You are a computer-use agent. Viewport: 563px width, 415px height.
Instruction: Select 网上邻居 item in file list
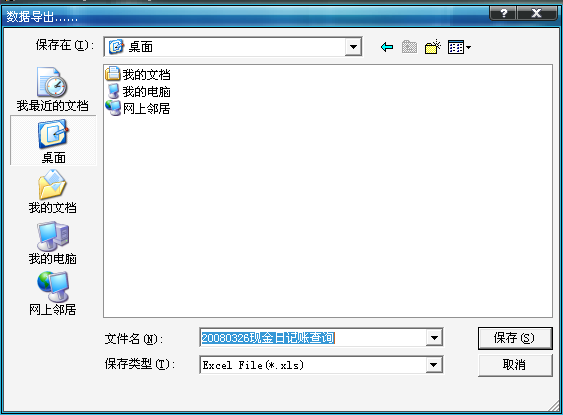[x=138, y=108]
